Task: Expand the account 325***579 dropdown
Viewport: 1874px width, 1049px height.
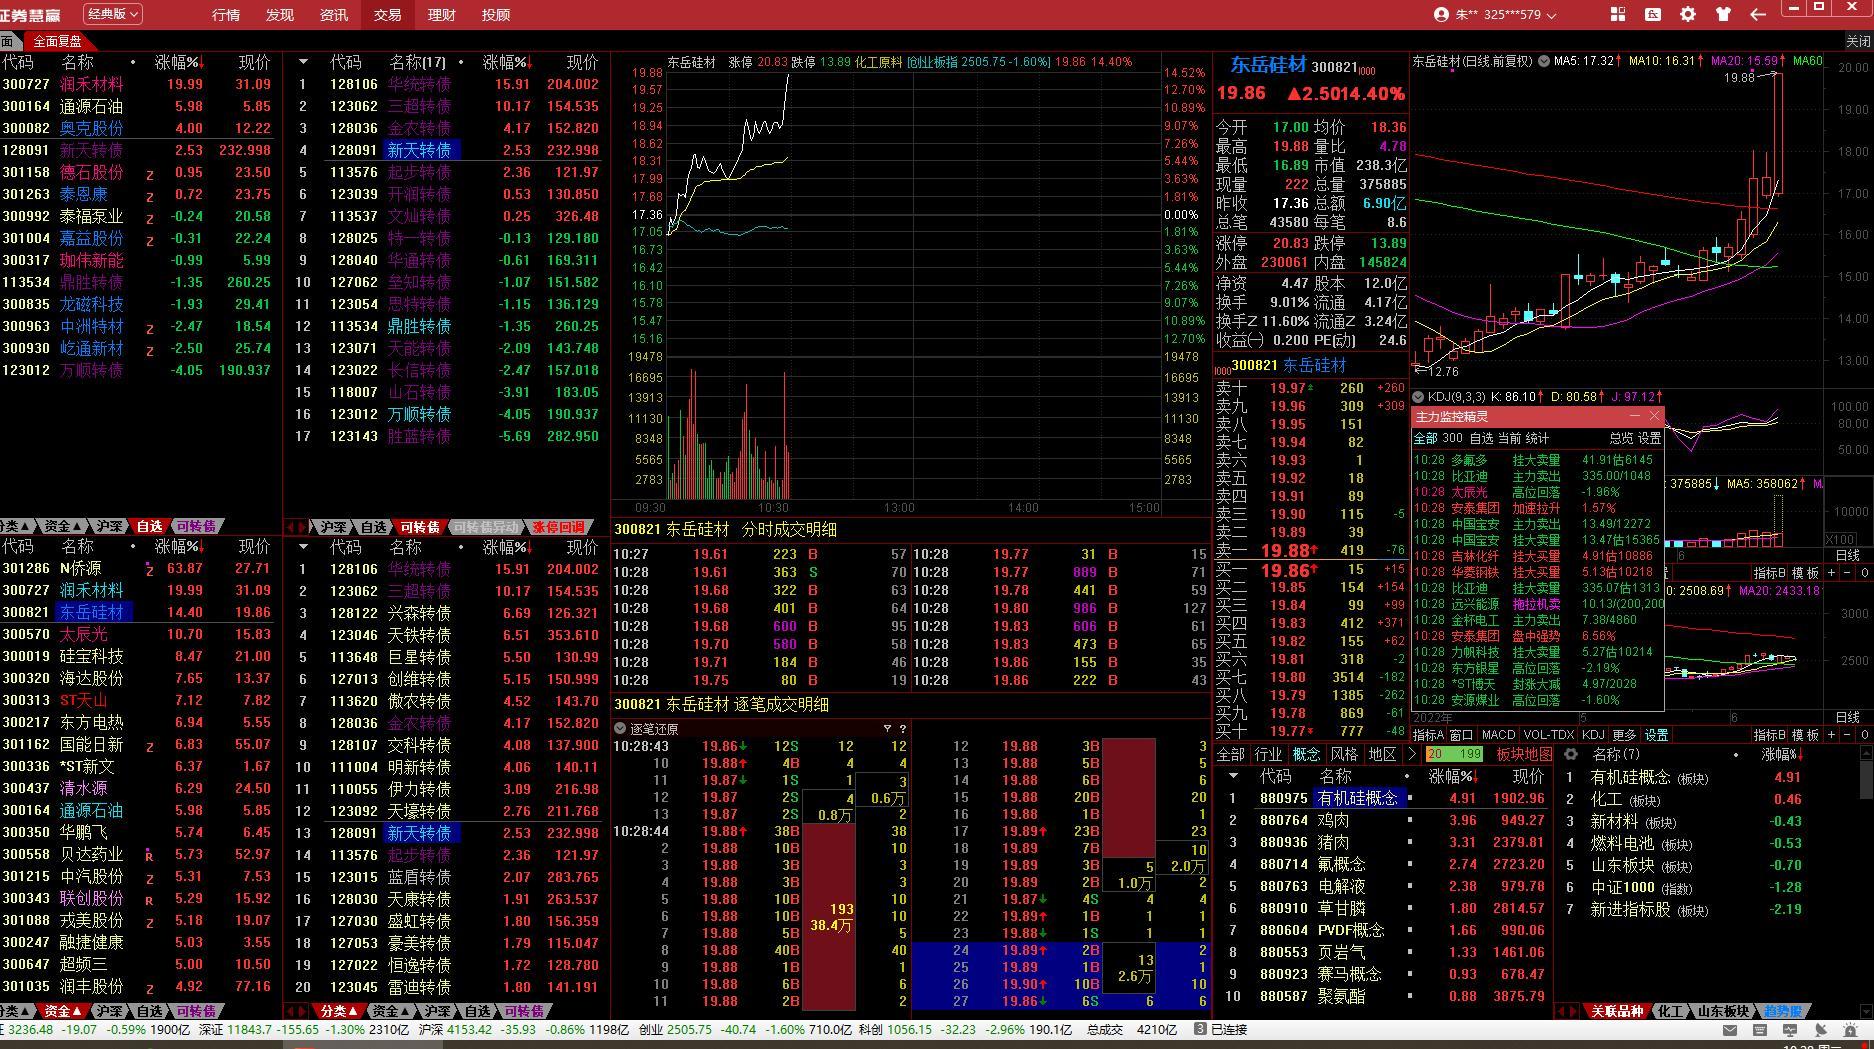Action: point(1551,15)
